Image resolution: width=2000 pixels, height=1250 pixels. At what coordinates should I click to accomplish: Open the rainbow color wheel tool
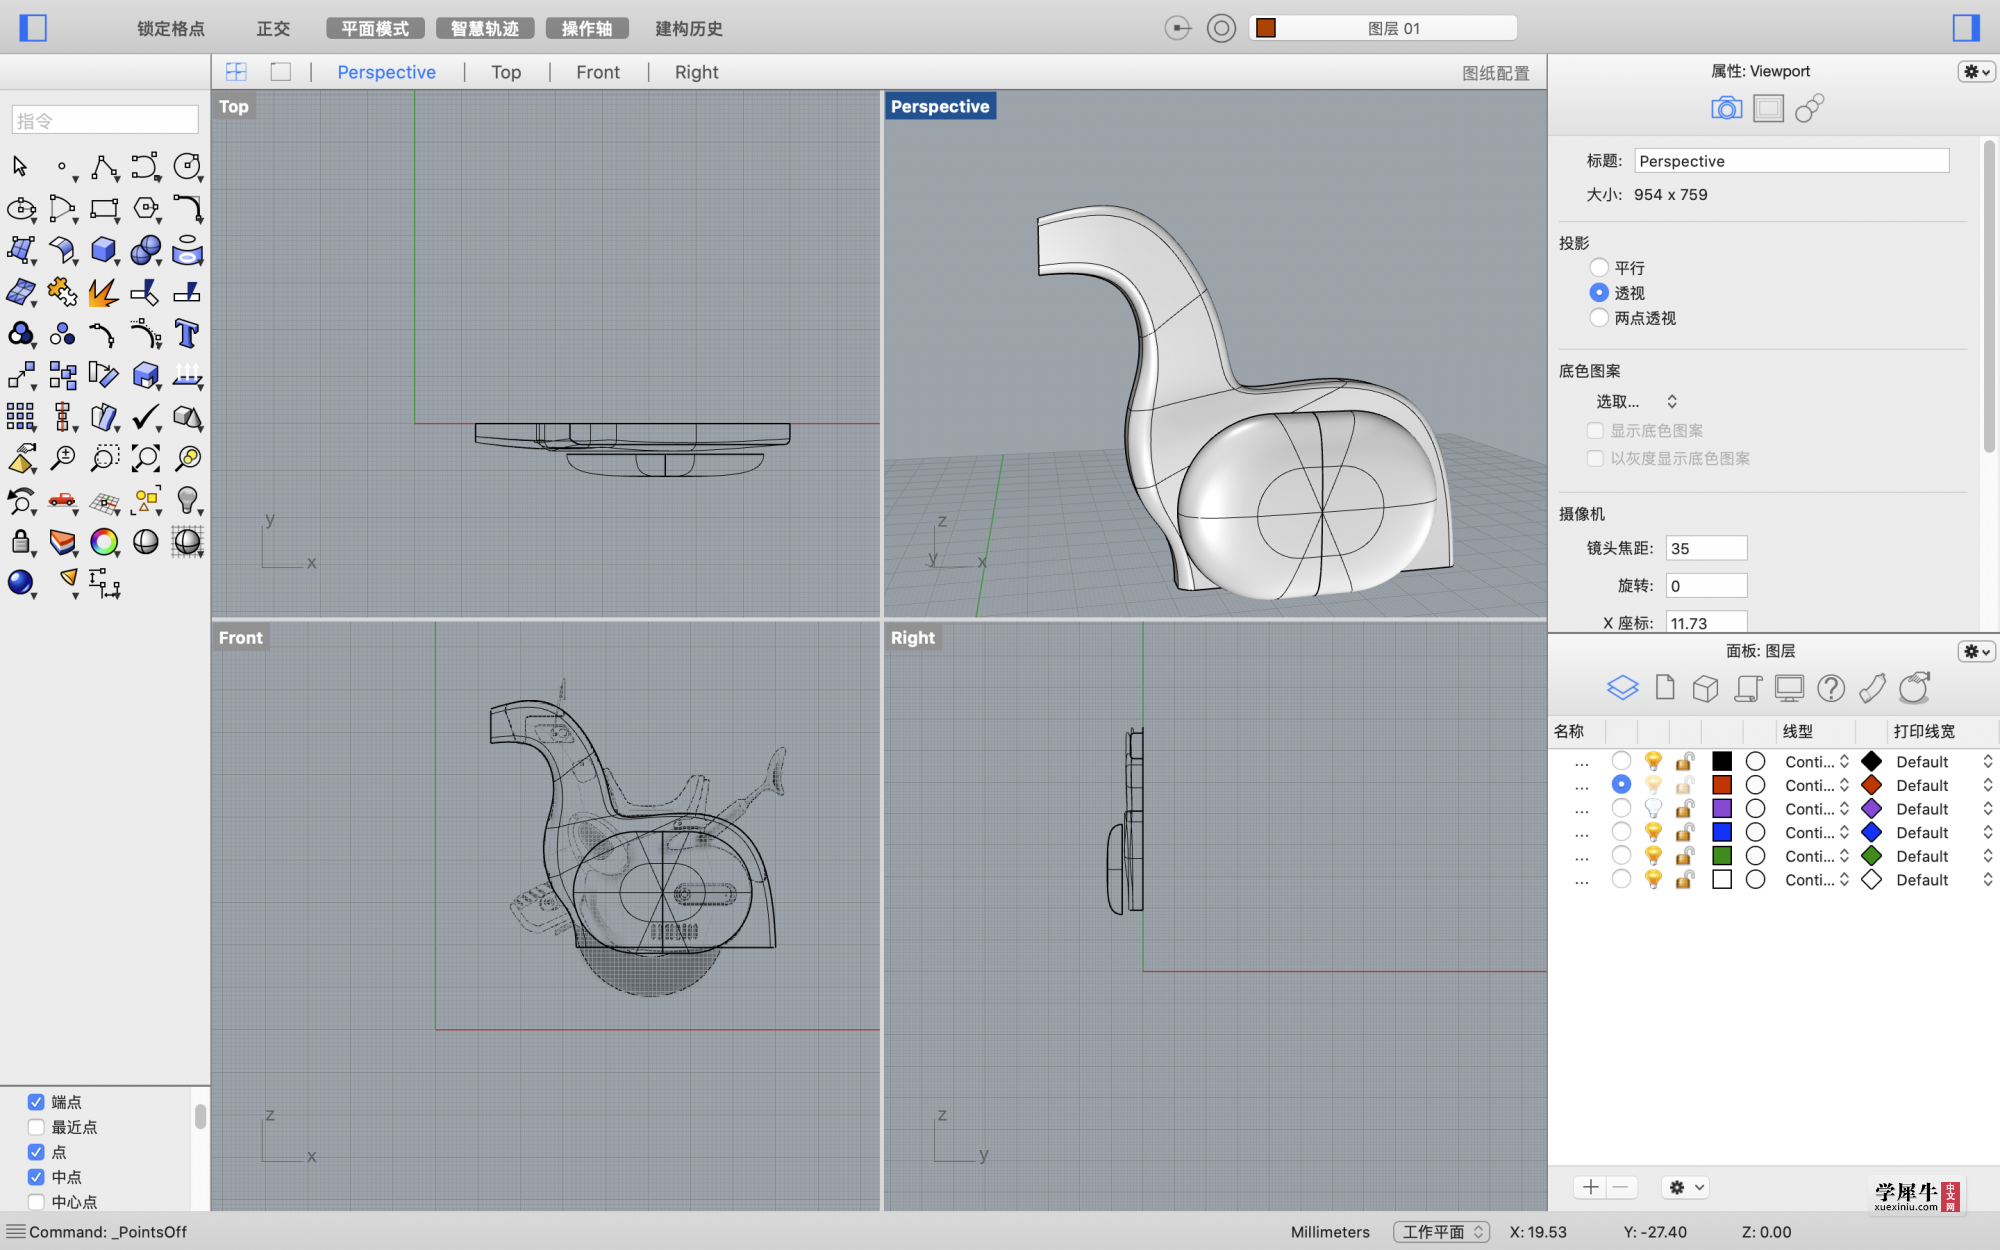[x=104, y=542]
